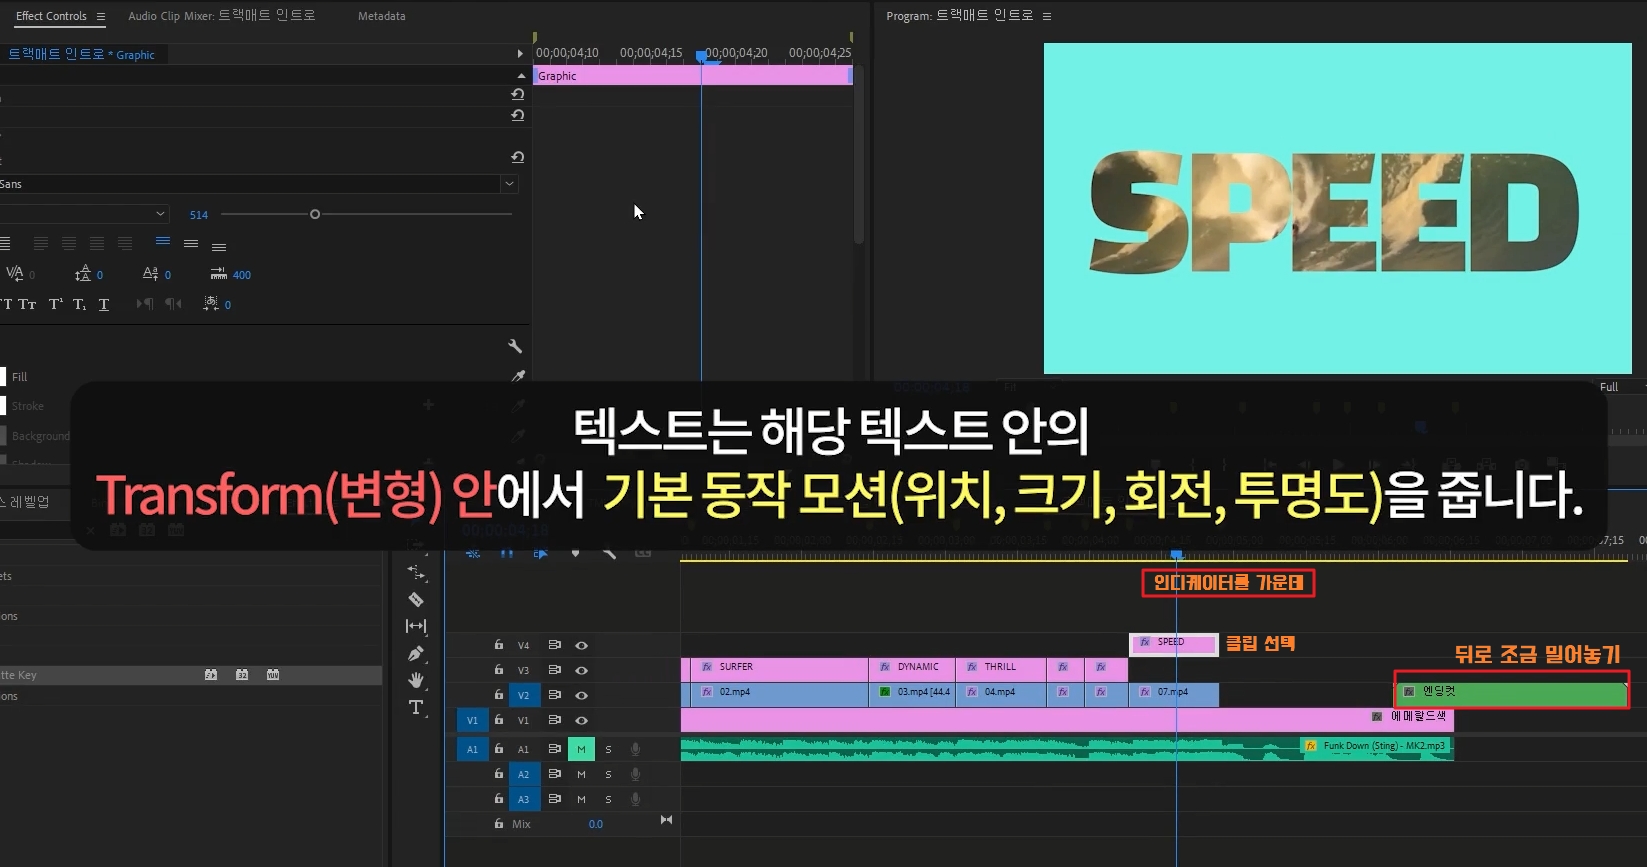This screenshot has width=1647, height=867.
Task: Click the baseline shift icon
Action: coord(150,273)
